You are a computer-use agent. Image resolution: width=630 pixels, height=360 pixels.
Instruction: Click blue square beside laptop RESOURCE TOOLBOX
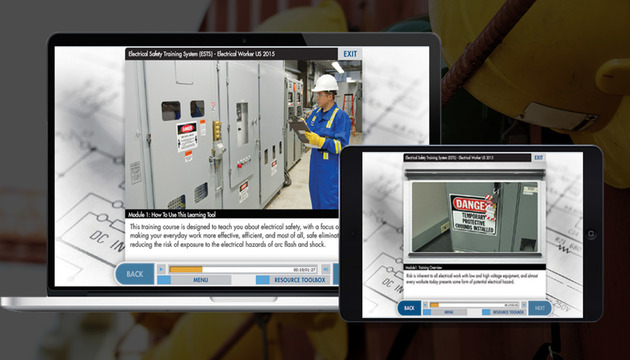pos(262,280)
